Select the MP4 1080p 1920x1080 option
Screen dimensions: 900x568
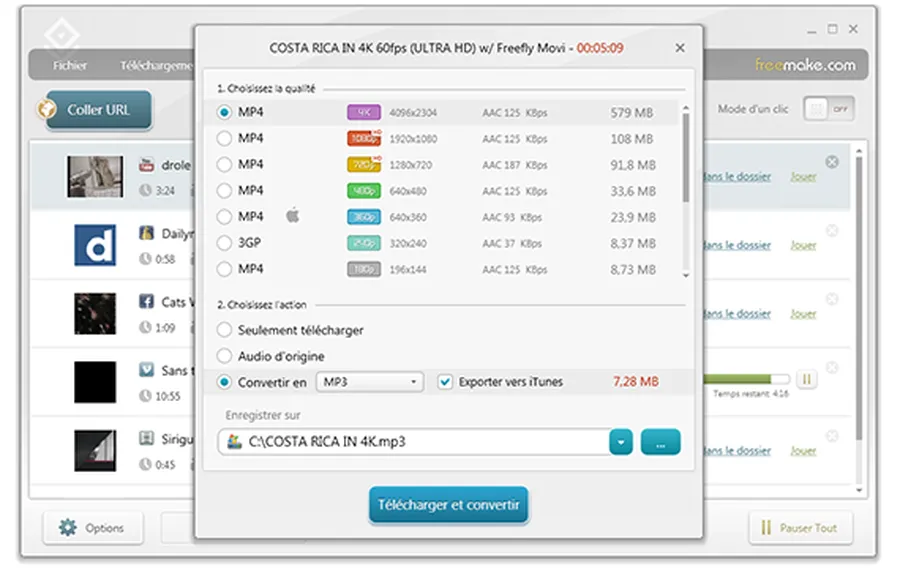pos(224,138)
